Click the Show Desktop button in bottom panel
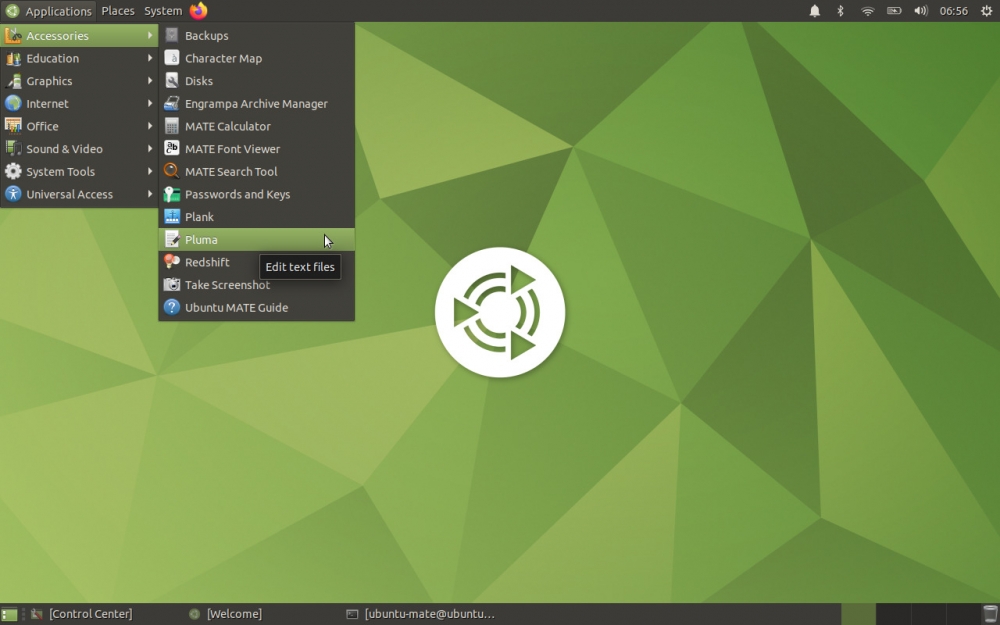The image size is (1000, 625). tap(9, 614)
